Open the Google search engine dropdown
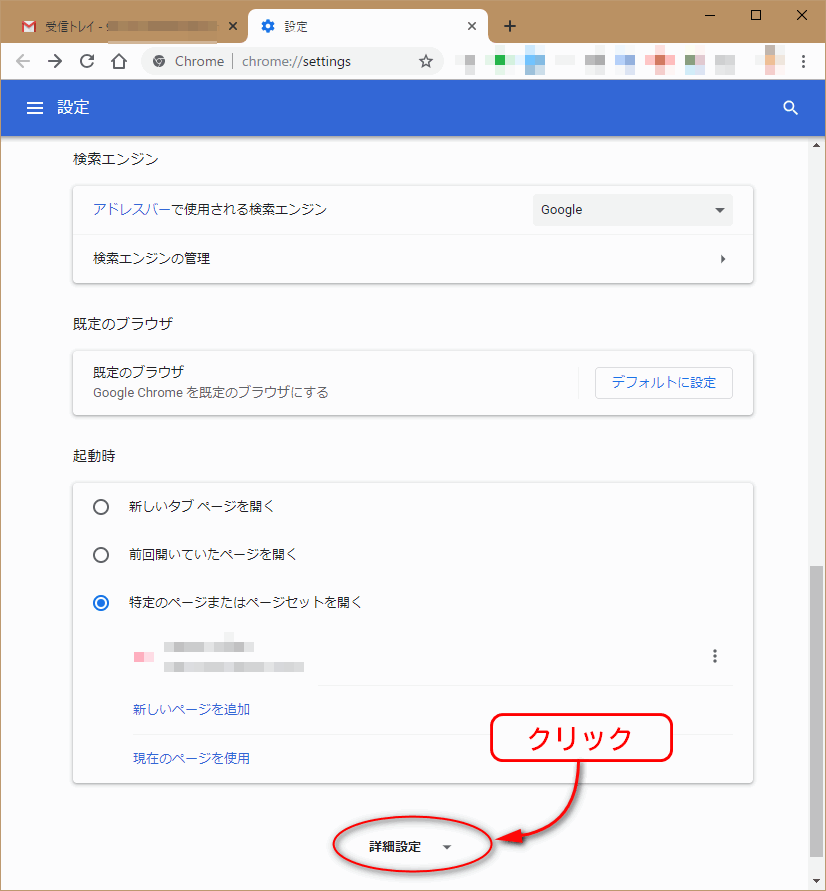Image resolution: width=826 pixels, height=891 pixels. pos(632,210)
